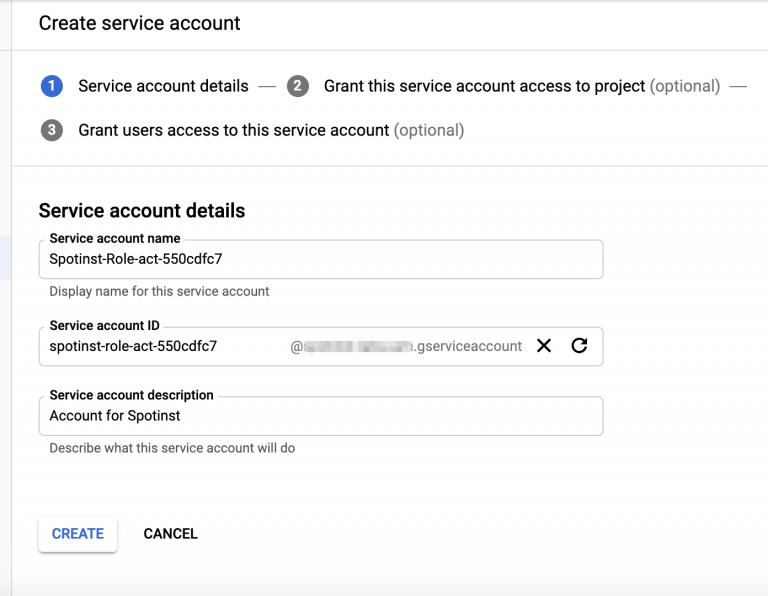
Task: Focus the Service account name field
Action: tap(320, 259)
